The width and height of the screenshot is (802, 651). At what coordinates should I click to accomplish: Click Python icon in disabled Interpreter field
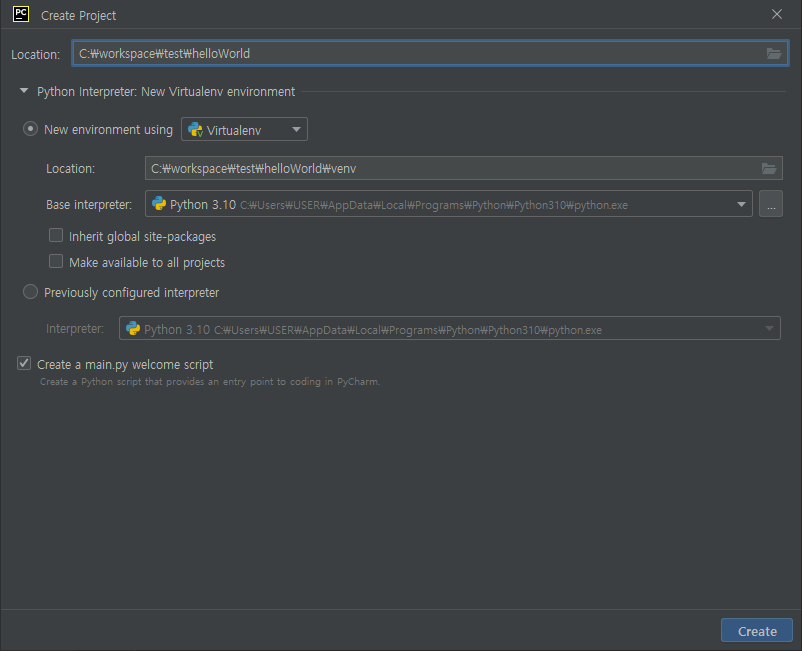[x=133, y=328]
